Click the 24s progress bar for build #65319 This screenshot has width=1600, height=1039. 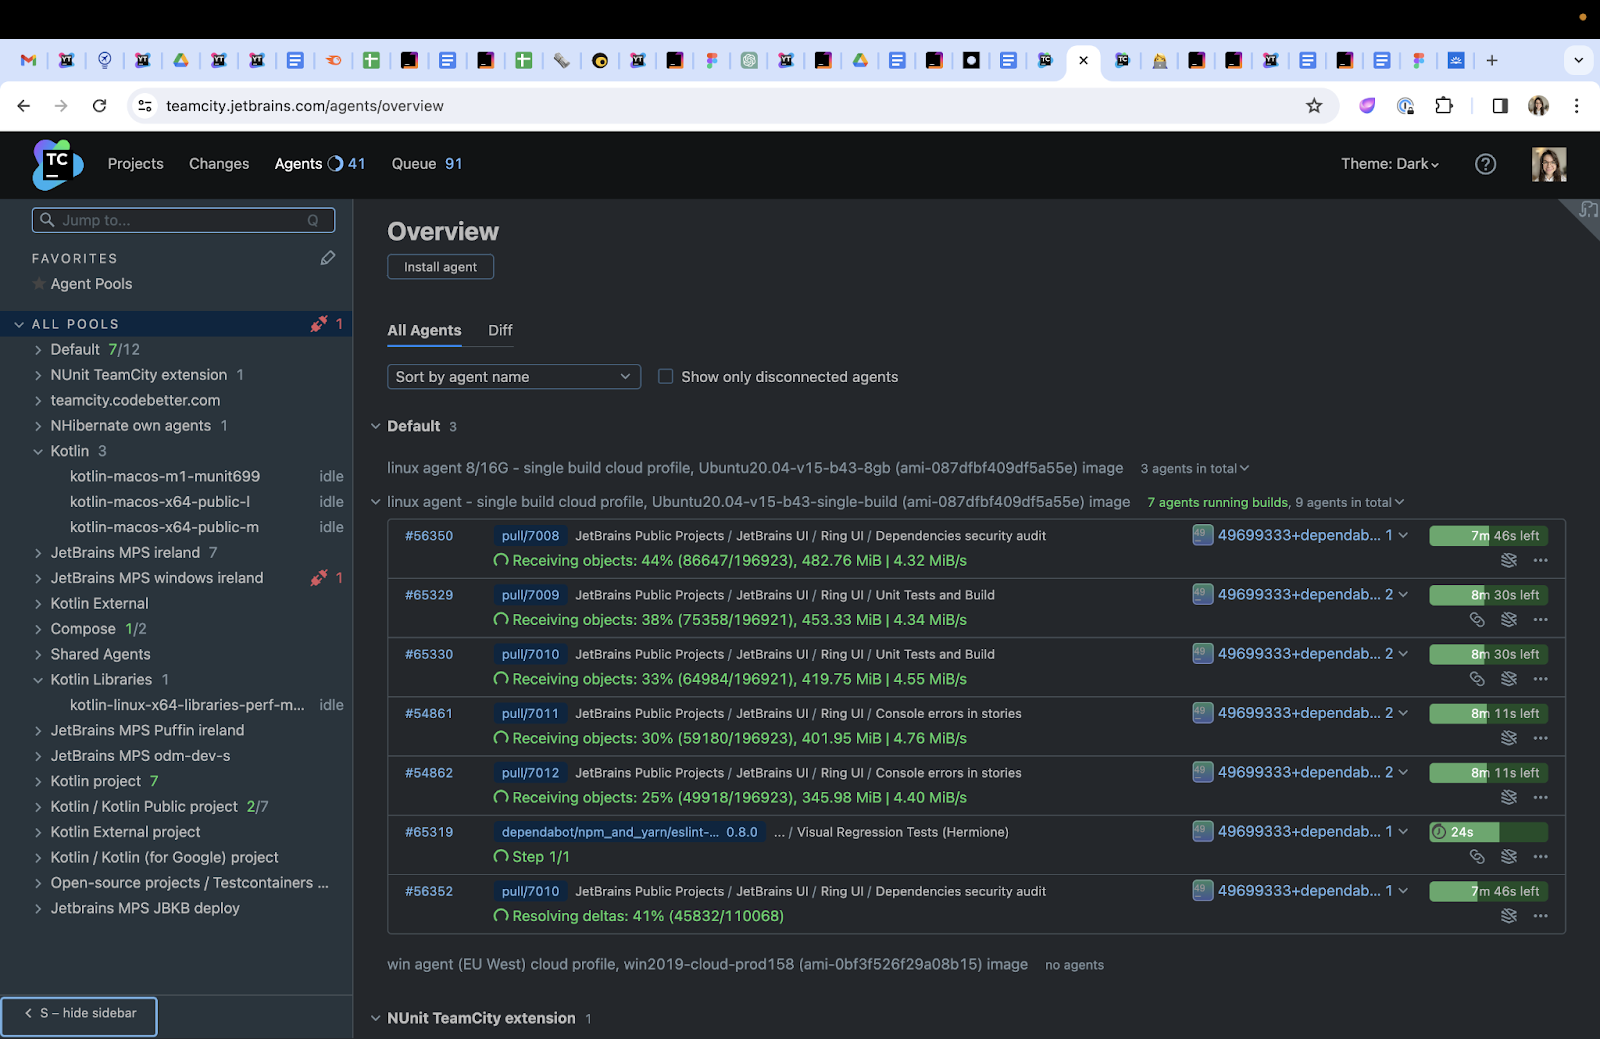coord(1488,832)
